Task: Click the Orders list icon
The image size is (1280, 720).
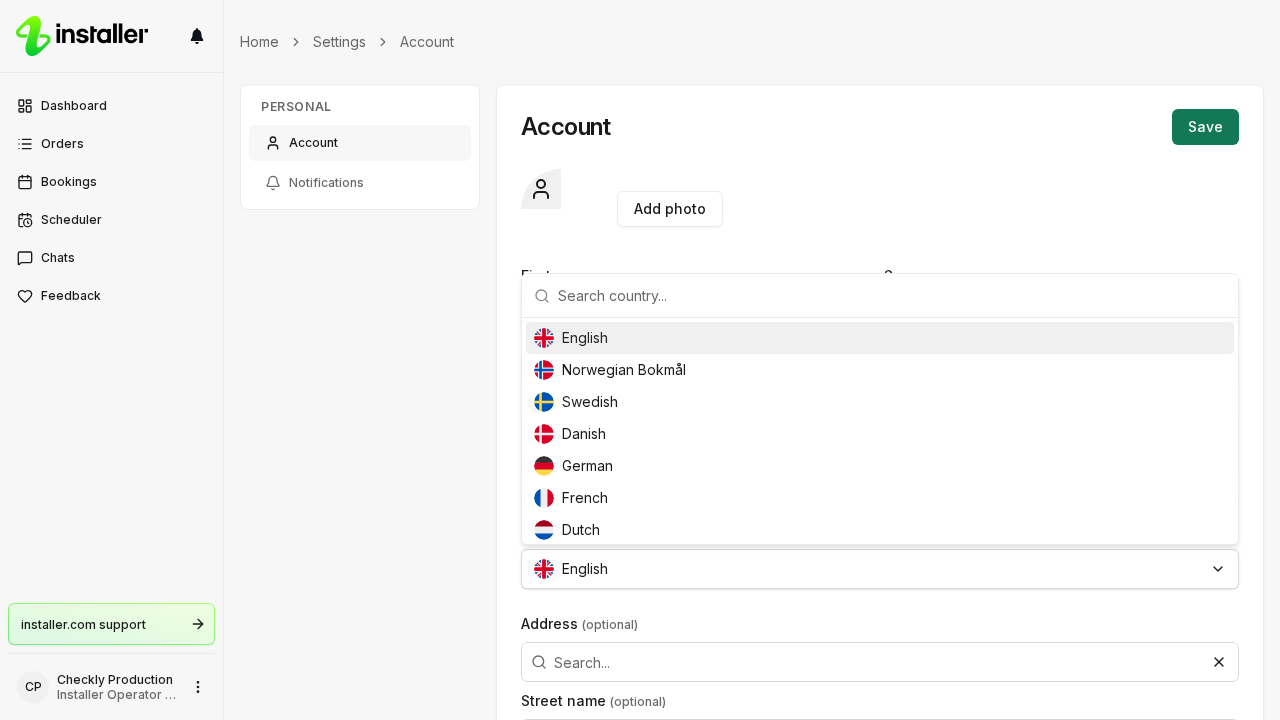Action: click(25, 144)
